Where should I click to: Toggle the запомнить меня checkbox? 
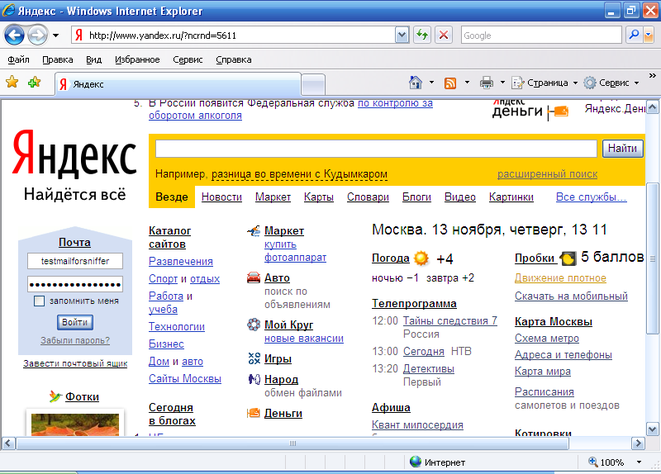pos(39,301)
